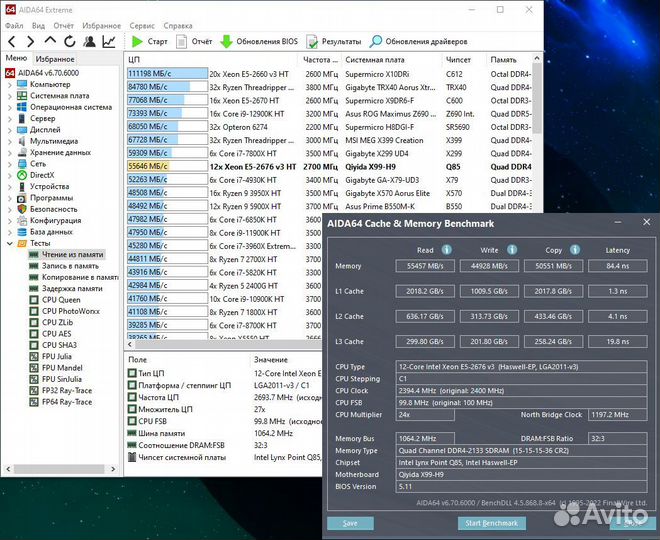Click vertical scrollbar up arrow in results list
This screenshot has height=540, width=660.
point(537,59)
